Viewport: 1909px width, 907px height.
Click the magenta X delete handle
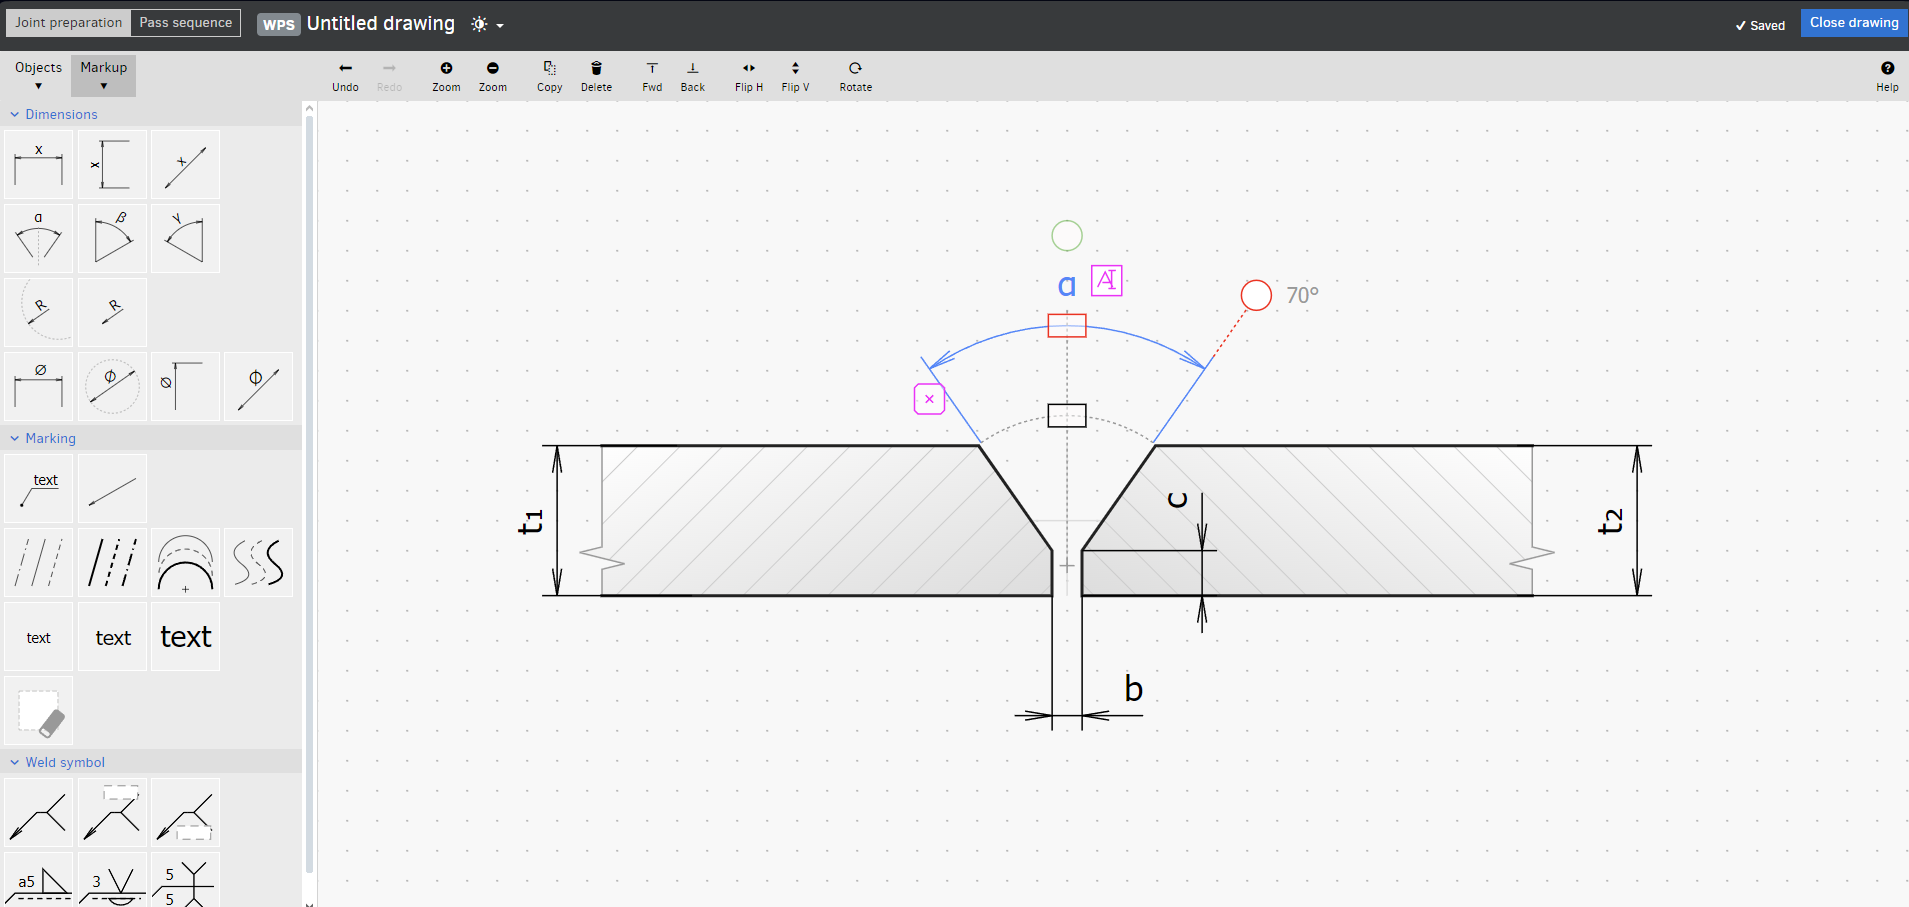point(929,399)
